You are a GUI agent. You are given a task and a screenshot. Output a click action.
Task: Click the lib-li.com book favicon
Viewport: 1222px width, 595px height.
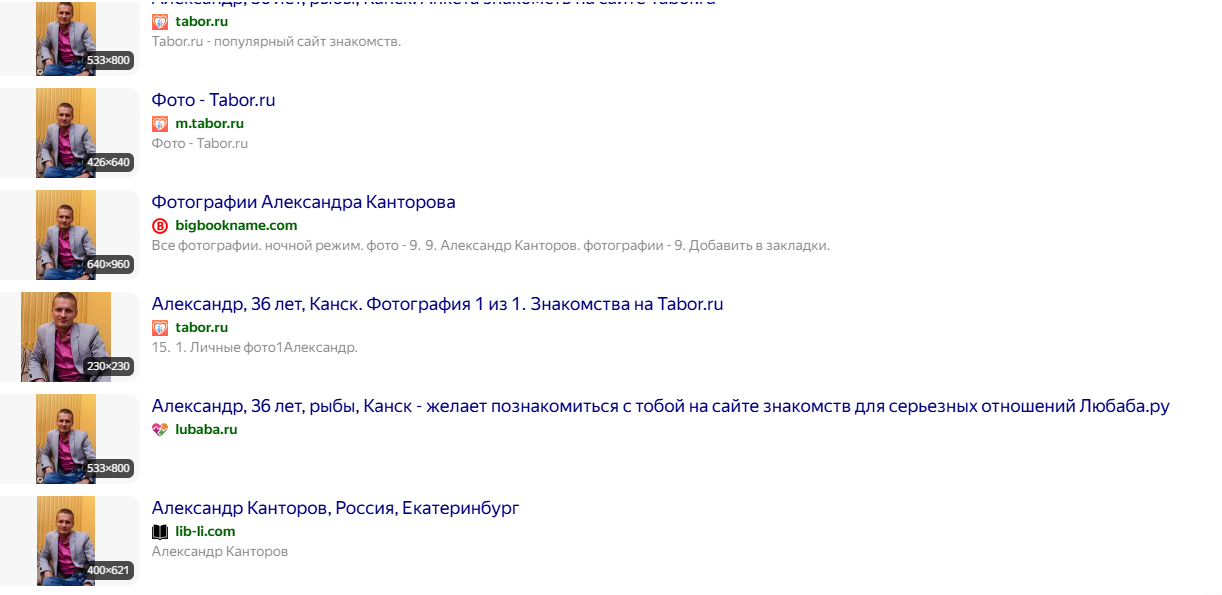pyautogui.click(x=160, y=532)
